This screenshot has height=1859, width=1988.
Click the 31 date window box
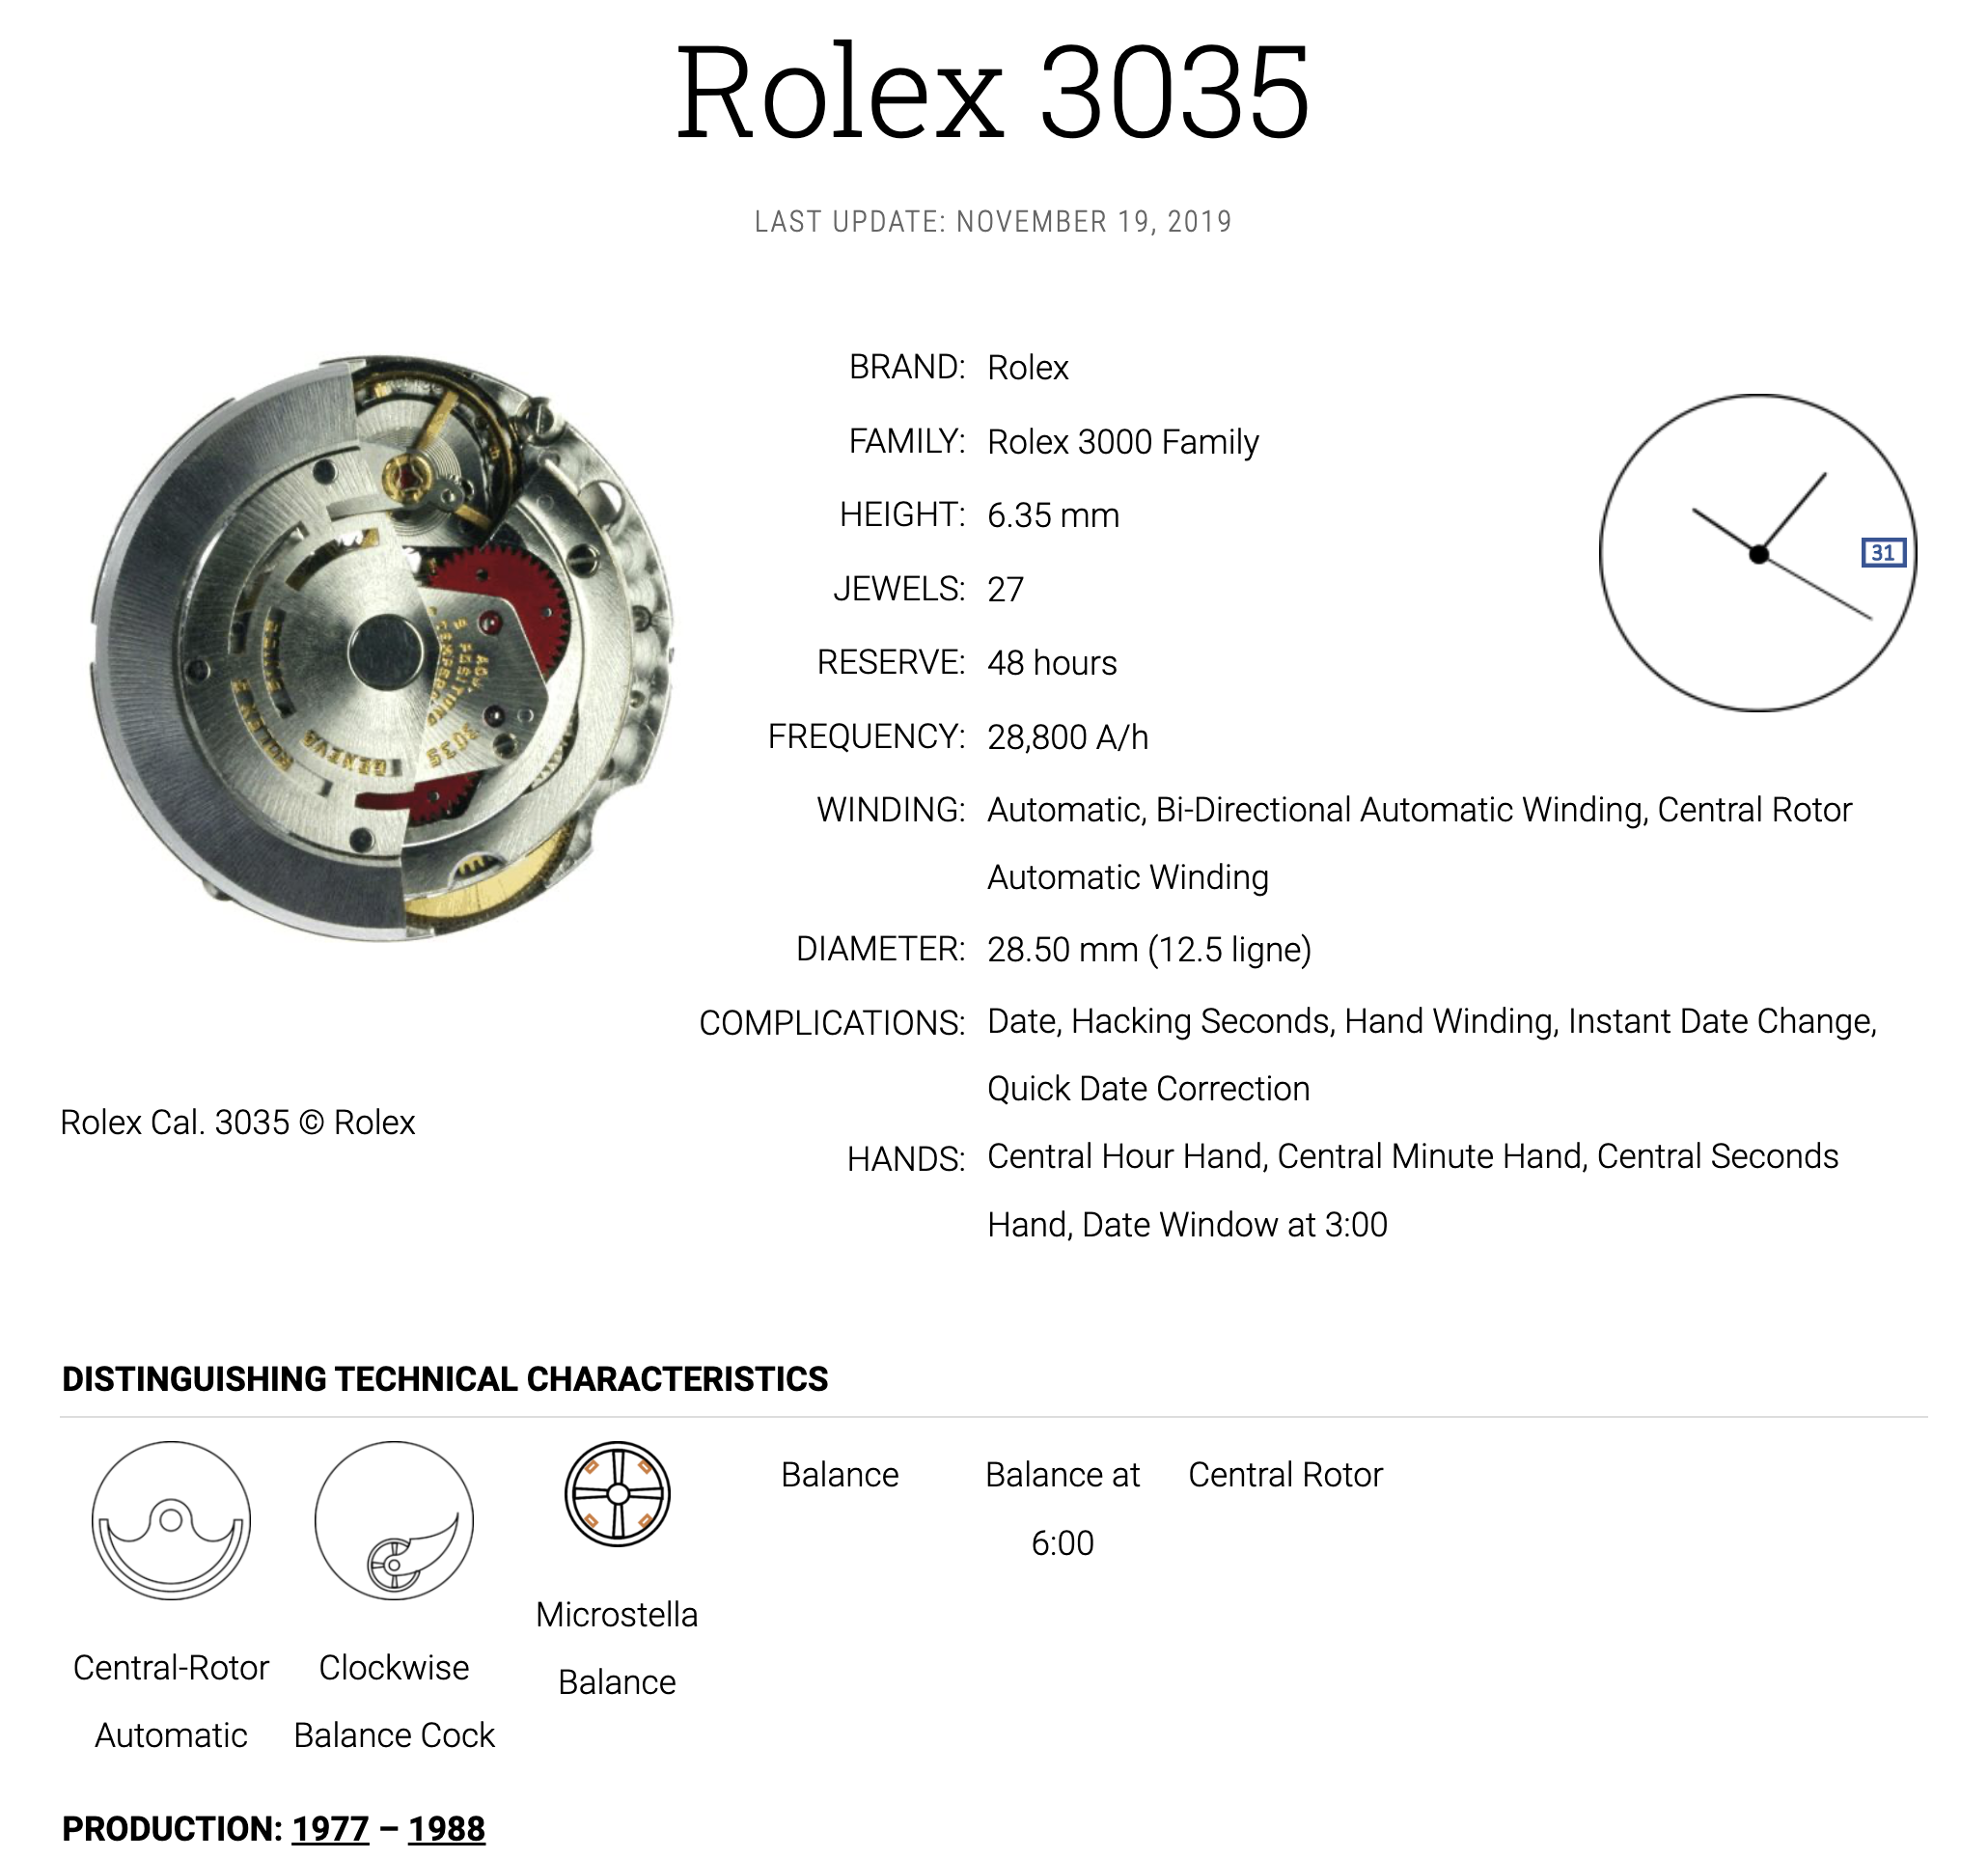click(1883, 553)
